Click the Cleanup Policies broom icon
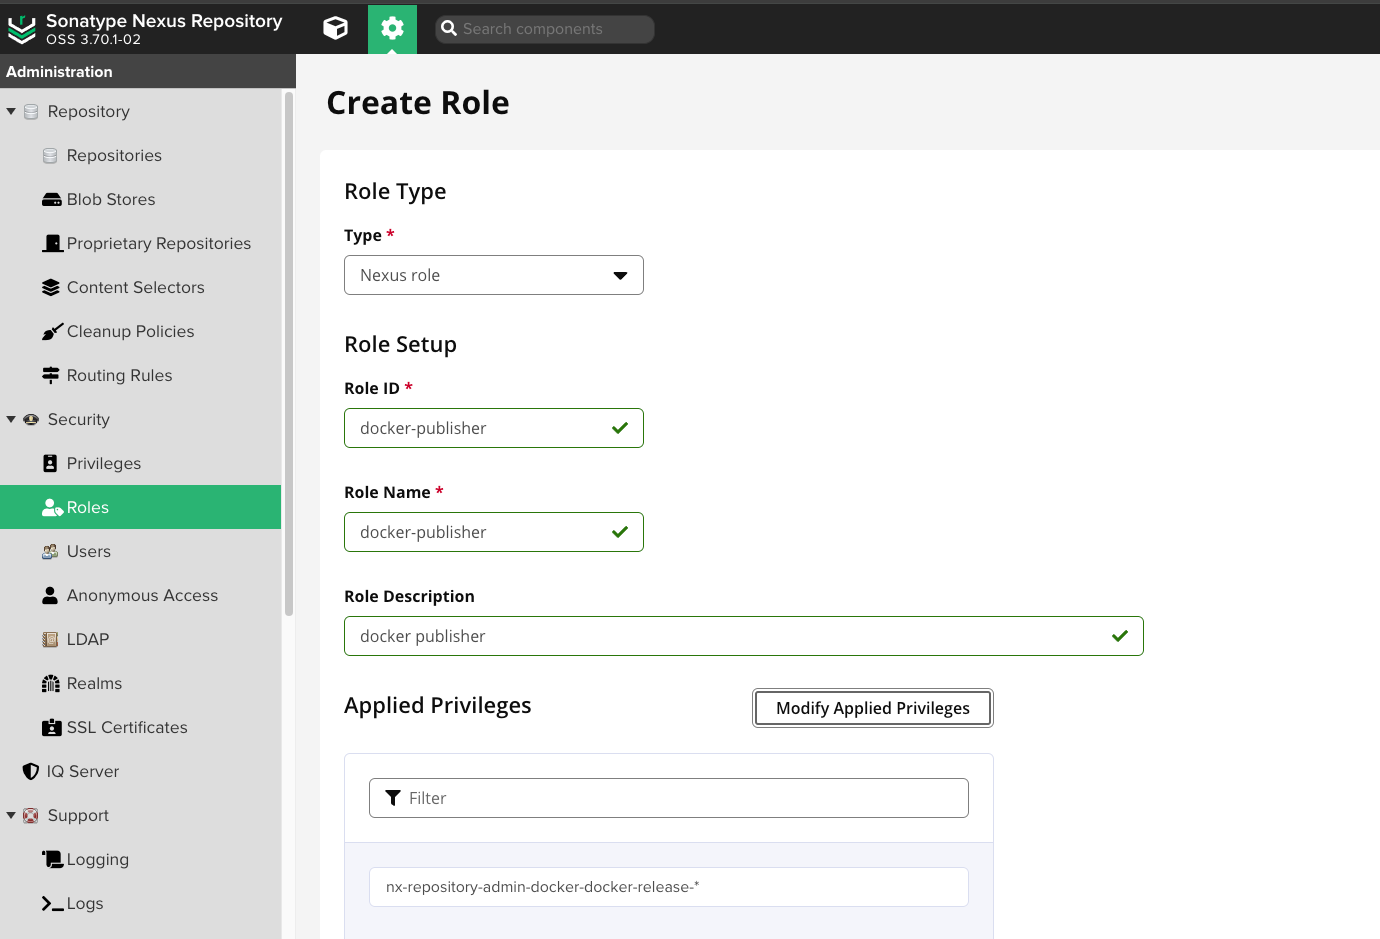Image resolution: width=1380 pixels, height=939 pixels. coord(52,332)
